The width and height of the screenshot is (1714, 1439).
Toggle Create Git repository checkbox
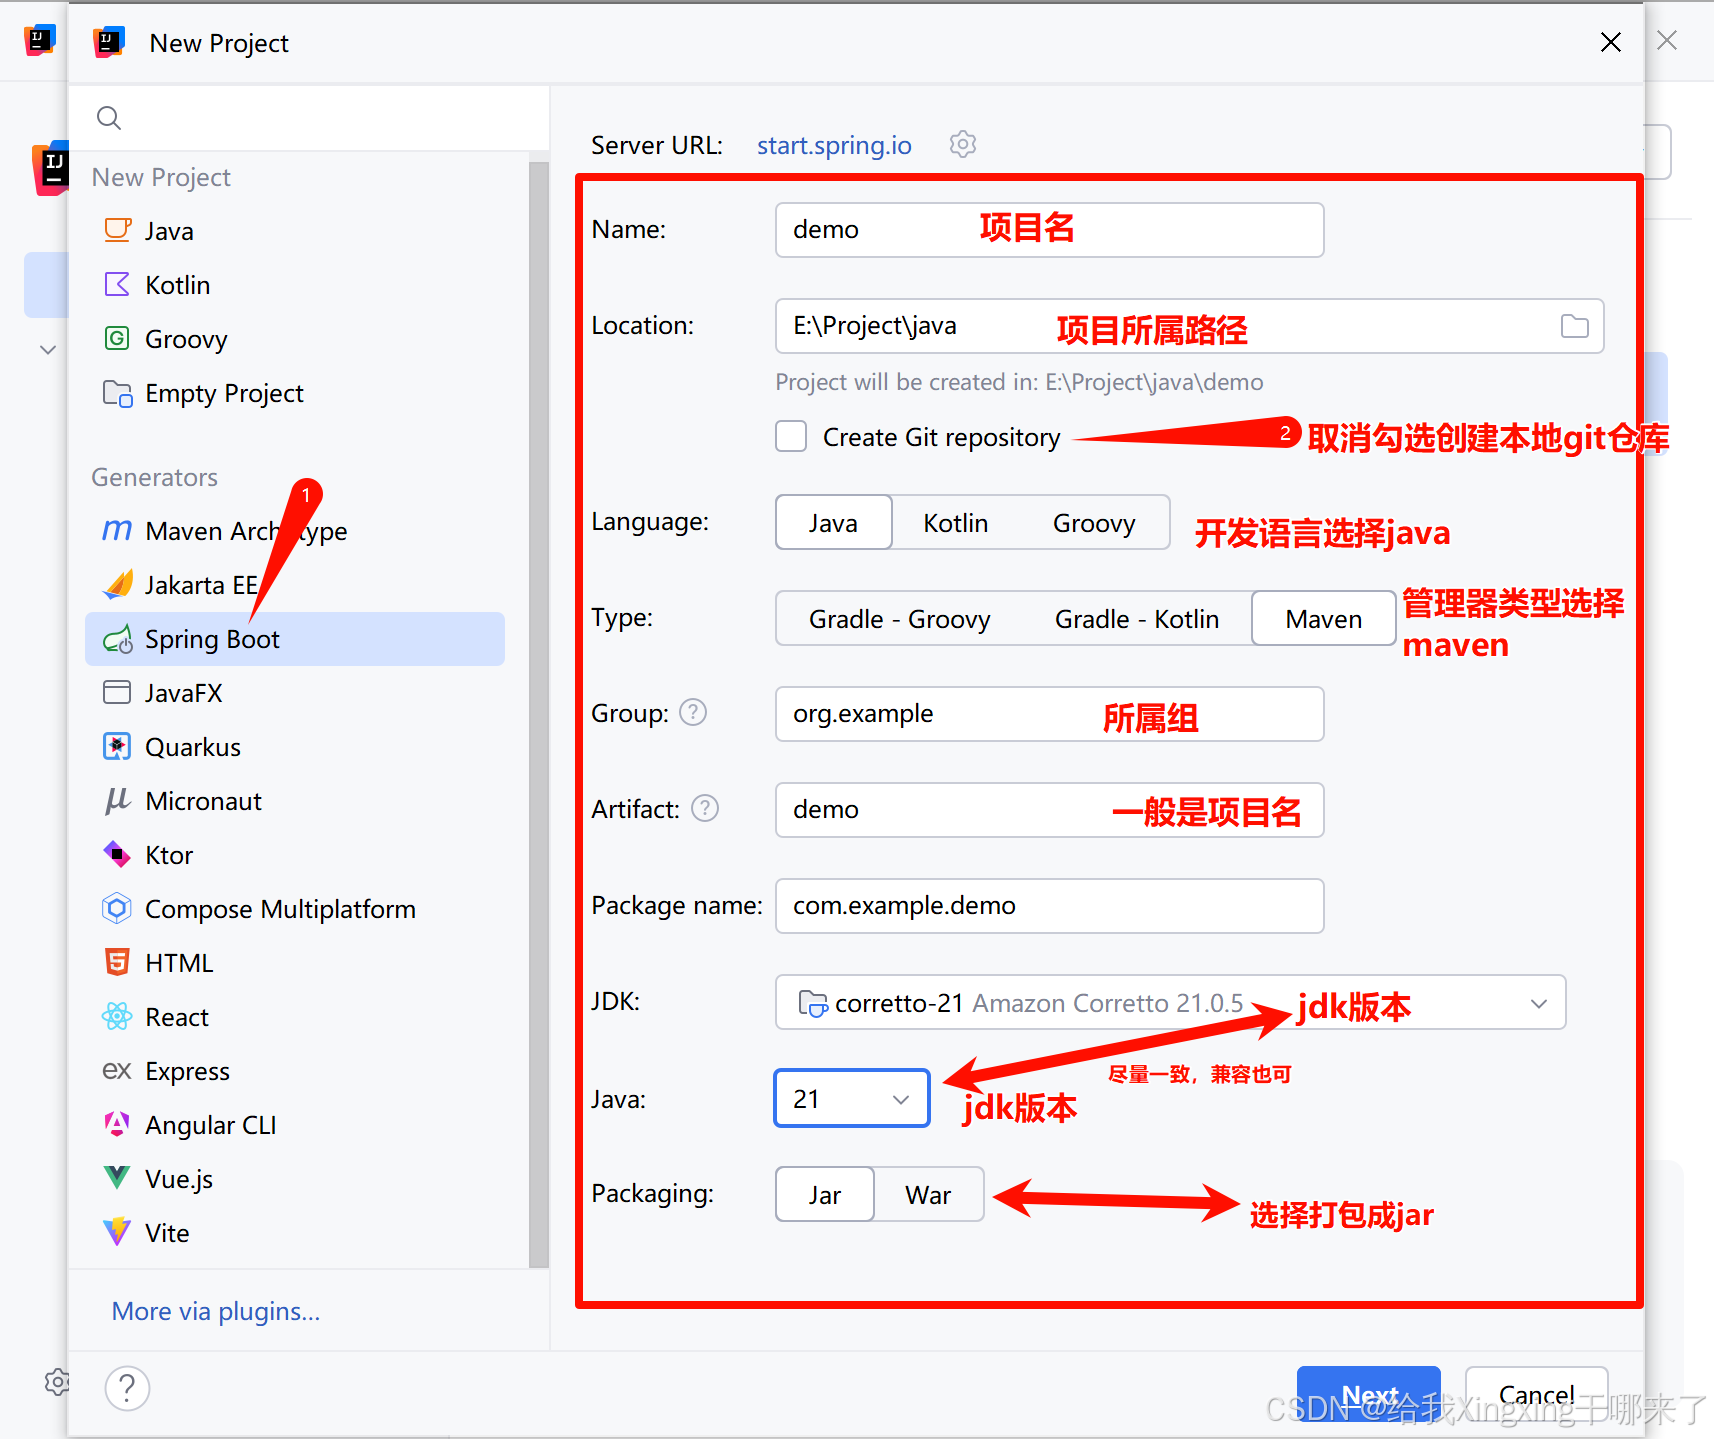[791, 436]
